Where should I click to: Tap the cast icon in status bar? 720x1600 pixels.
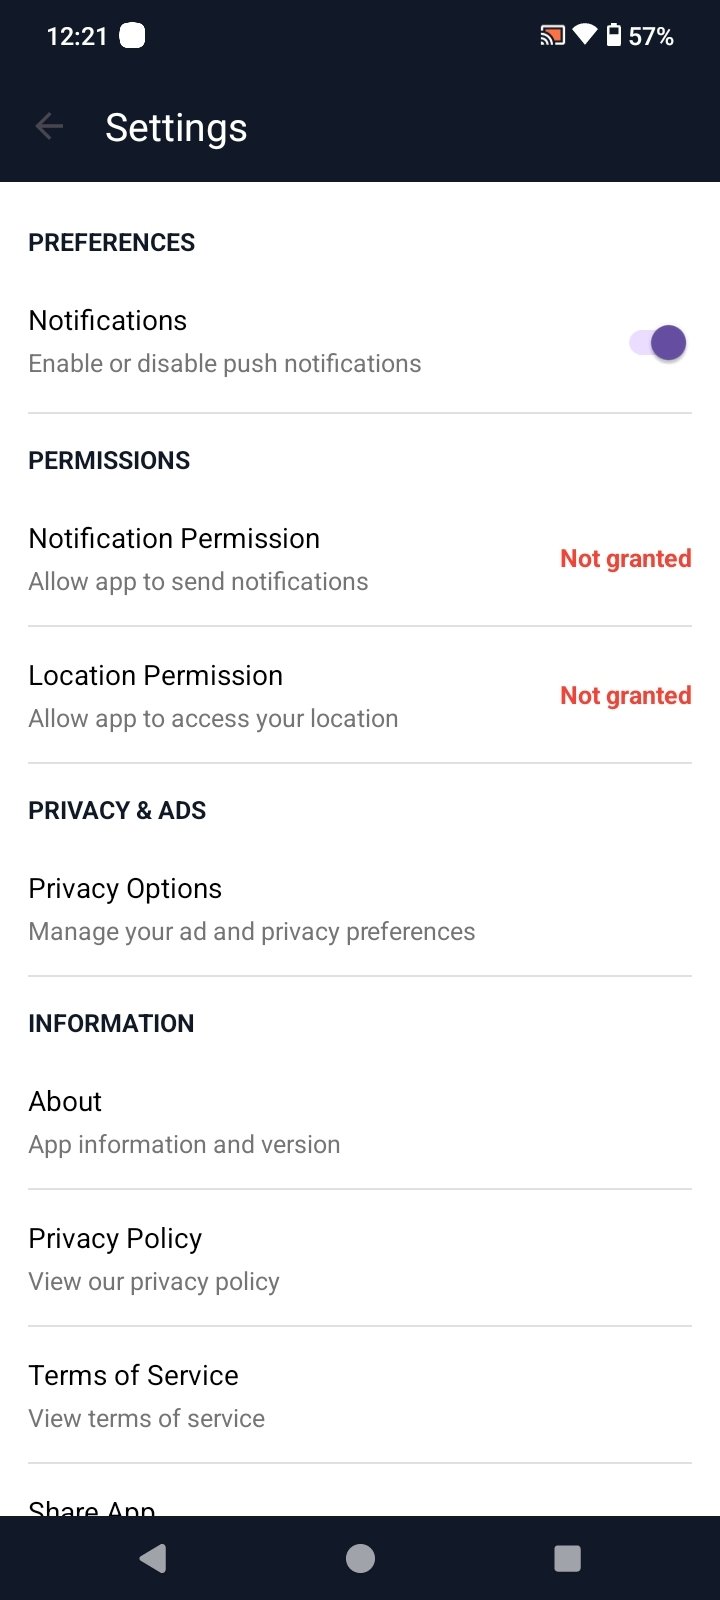(552, 37)
